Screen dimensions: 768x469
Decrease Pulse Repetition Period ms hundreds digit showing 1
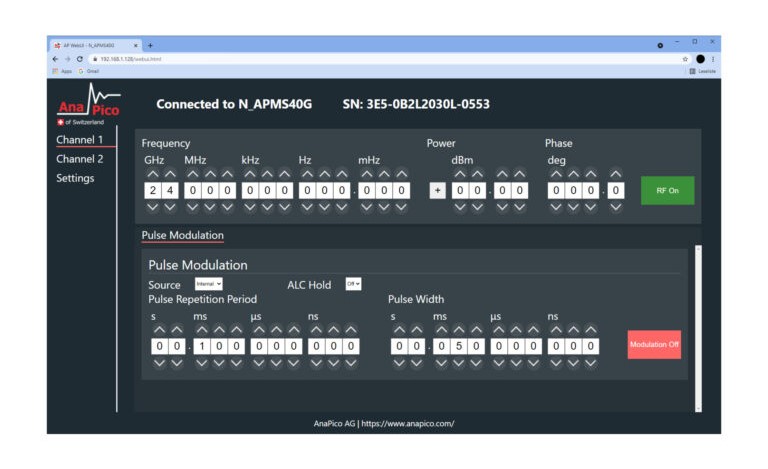[202, 363]
